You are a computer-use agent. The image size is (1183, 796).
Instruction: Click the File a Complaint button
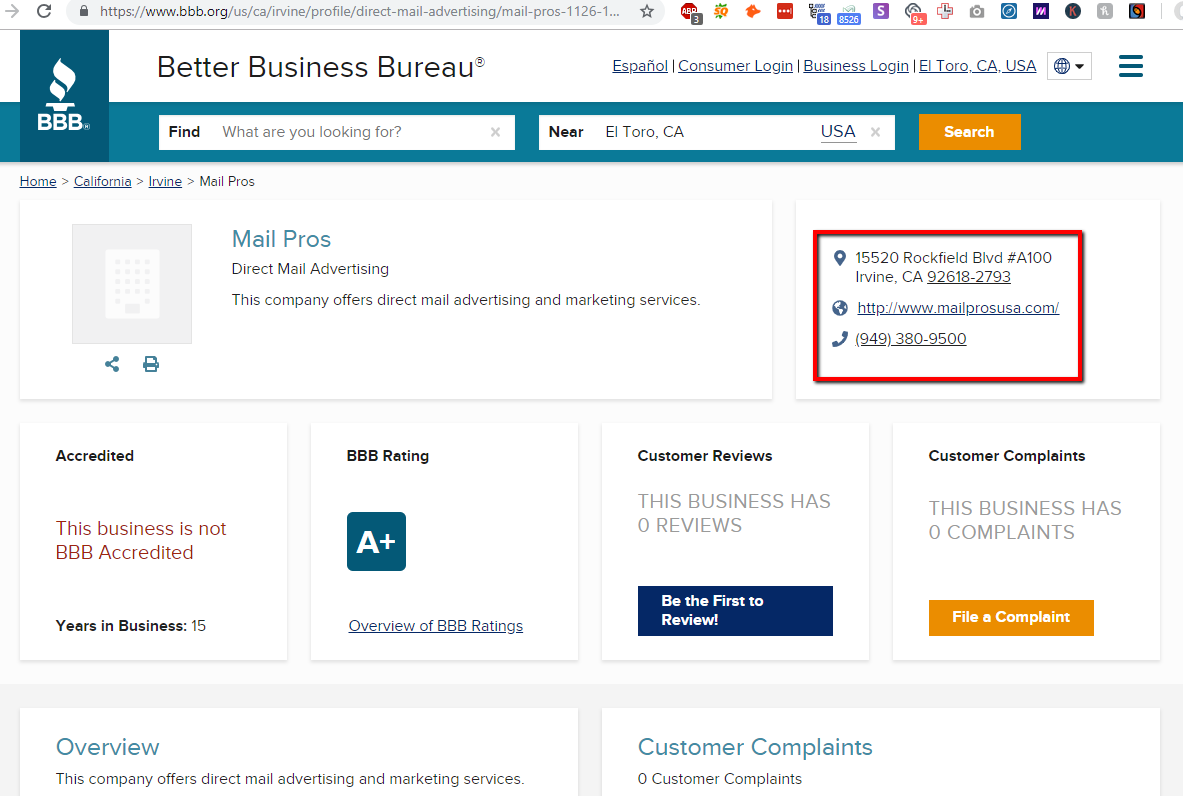pos(1011,617)
